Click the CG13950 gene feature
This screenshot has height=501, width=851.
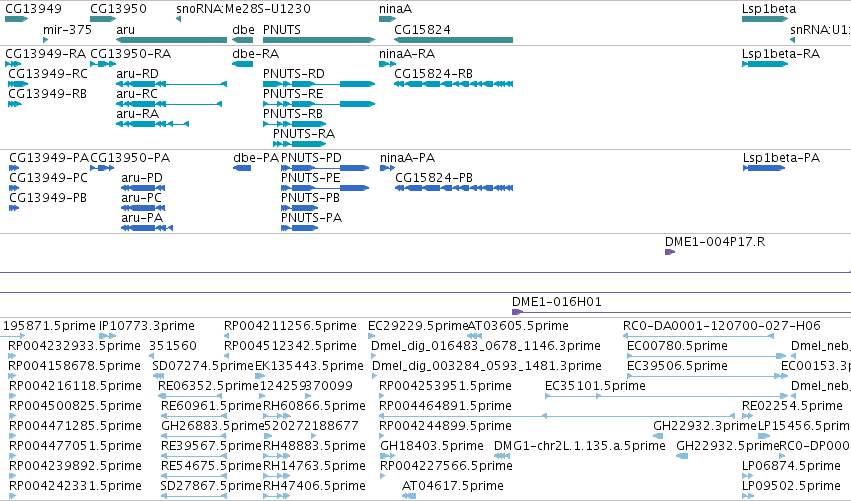click(x=103, y=19)
